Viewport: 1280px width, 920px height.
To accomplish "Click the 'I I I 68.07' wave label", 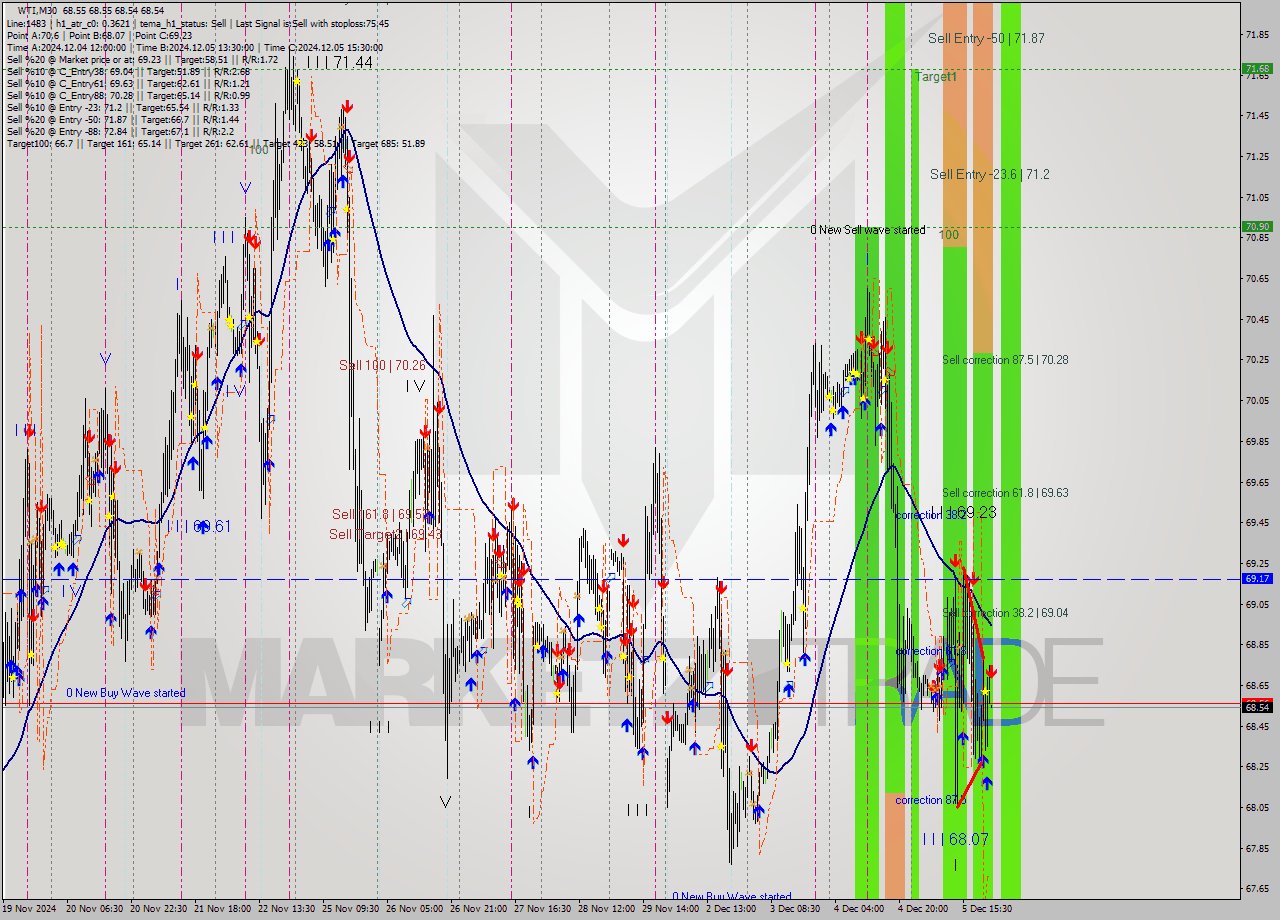I will tap(955, 839).
